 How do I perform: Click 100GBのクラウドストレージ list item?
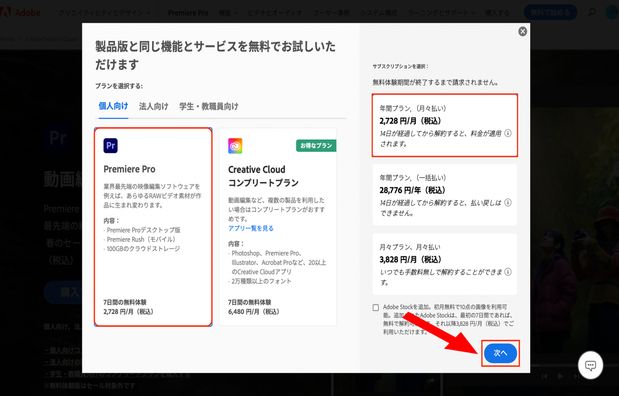tap(142, 249)
